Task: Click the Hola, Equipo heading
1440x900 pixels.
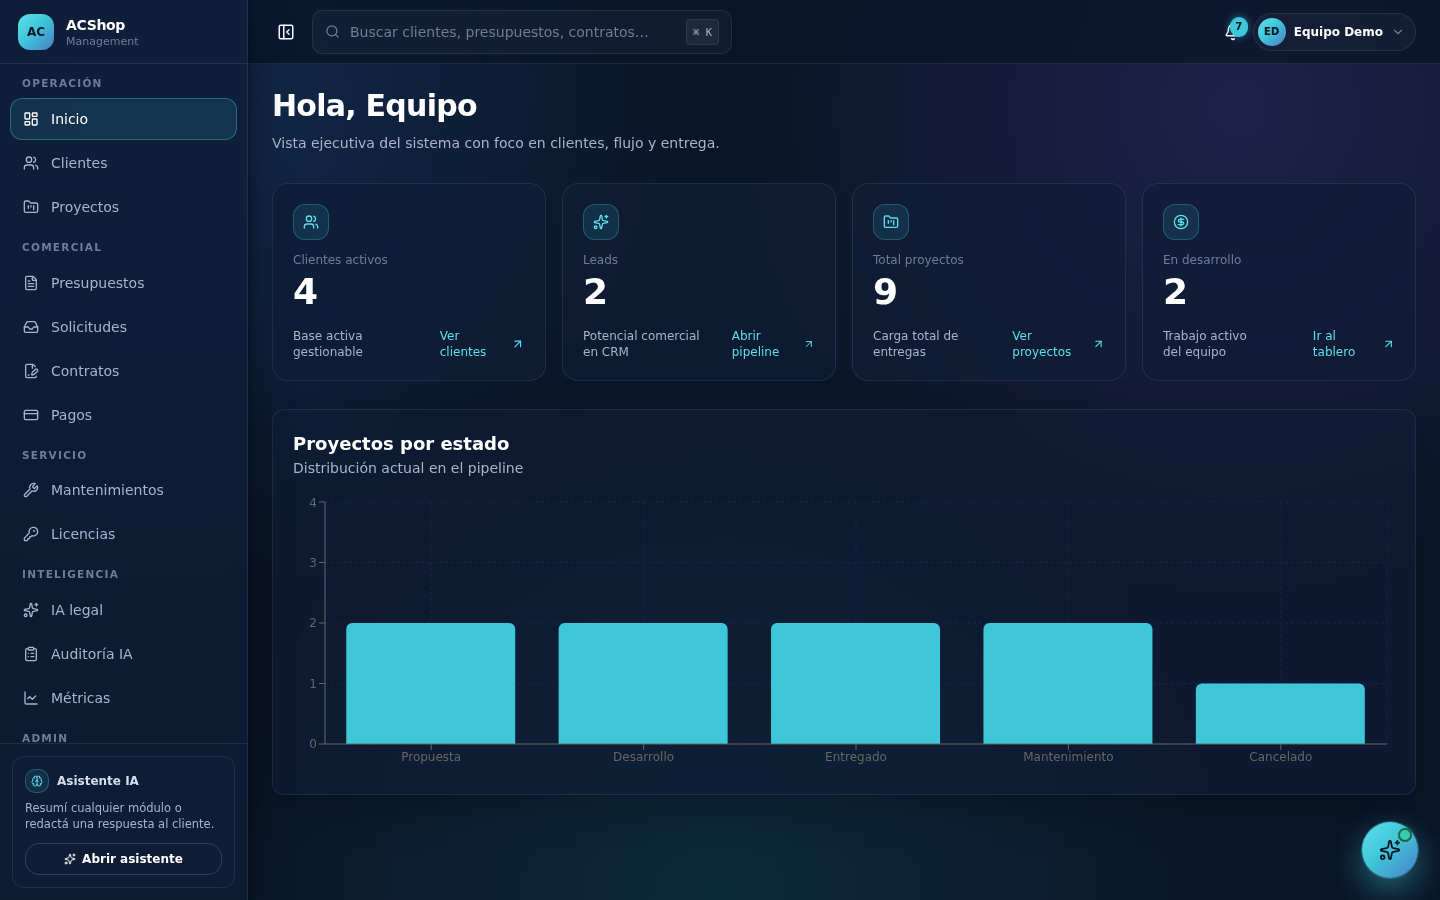Action: coord(375,105)
